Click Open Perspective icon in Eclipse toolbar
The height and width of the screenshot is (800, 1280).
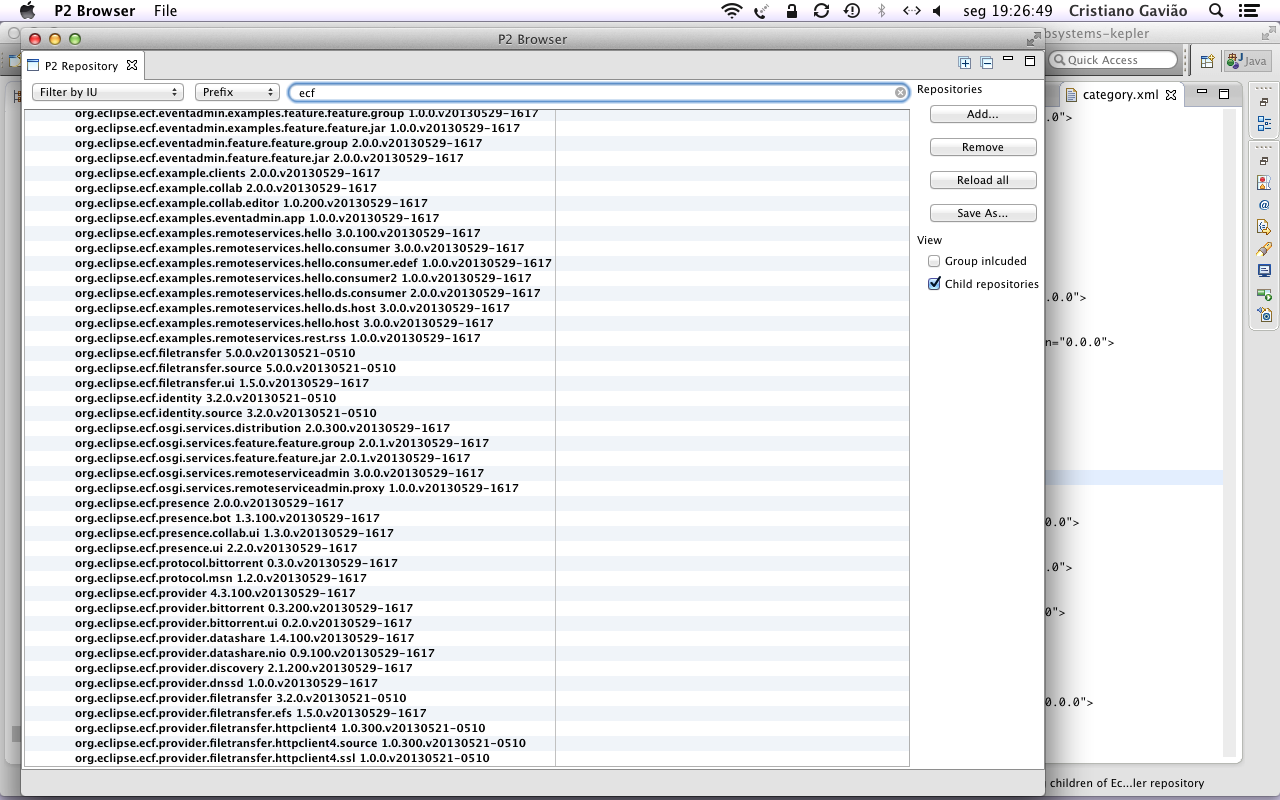(x=1207, y=61)
